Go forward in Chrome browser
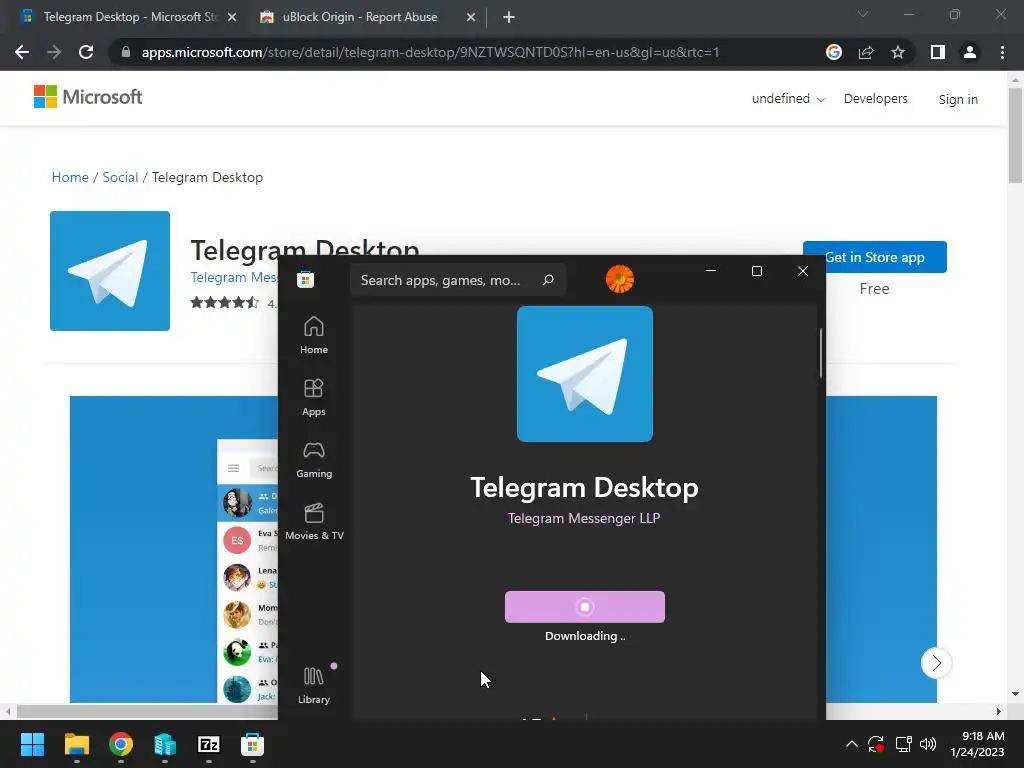The width and height of the screenshot is (1024, 768). (54, 52)
